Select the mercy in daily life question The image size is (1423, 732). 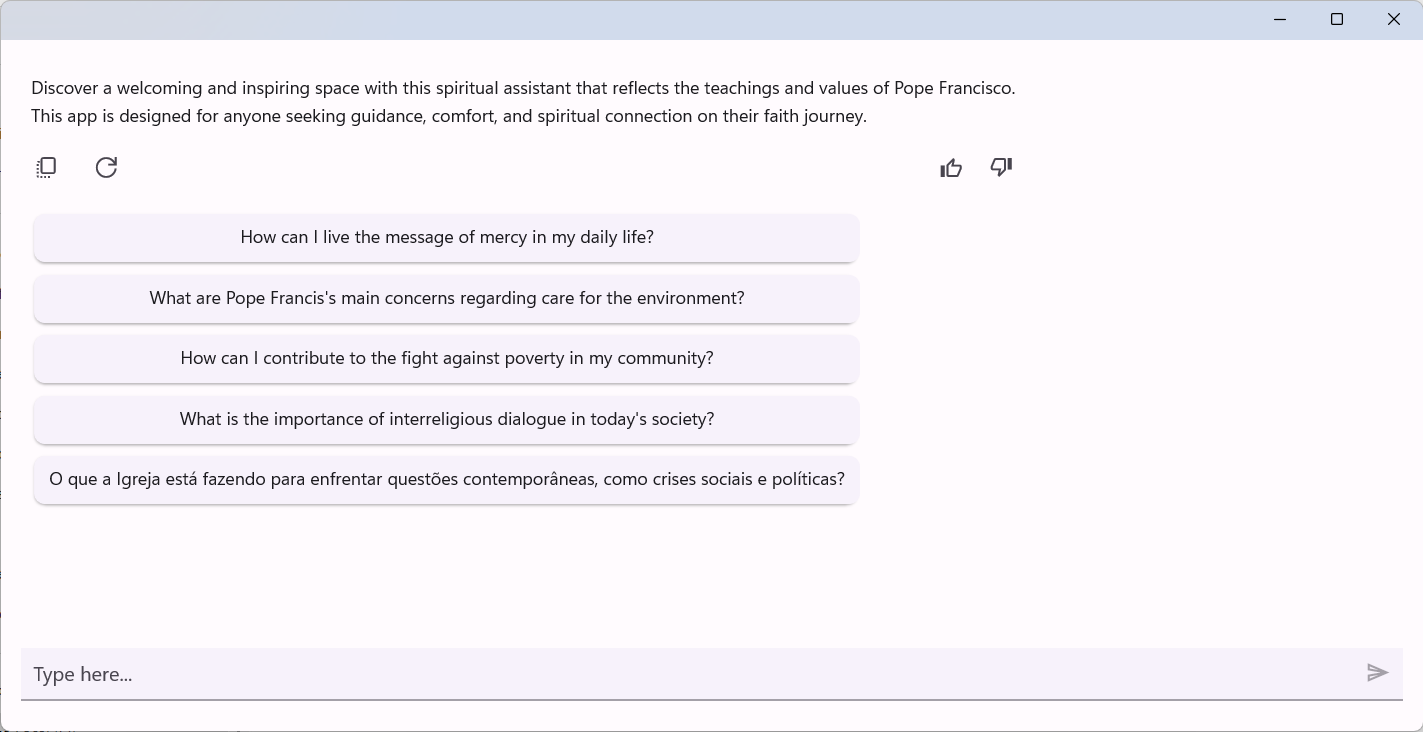(446, 238)
